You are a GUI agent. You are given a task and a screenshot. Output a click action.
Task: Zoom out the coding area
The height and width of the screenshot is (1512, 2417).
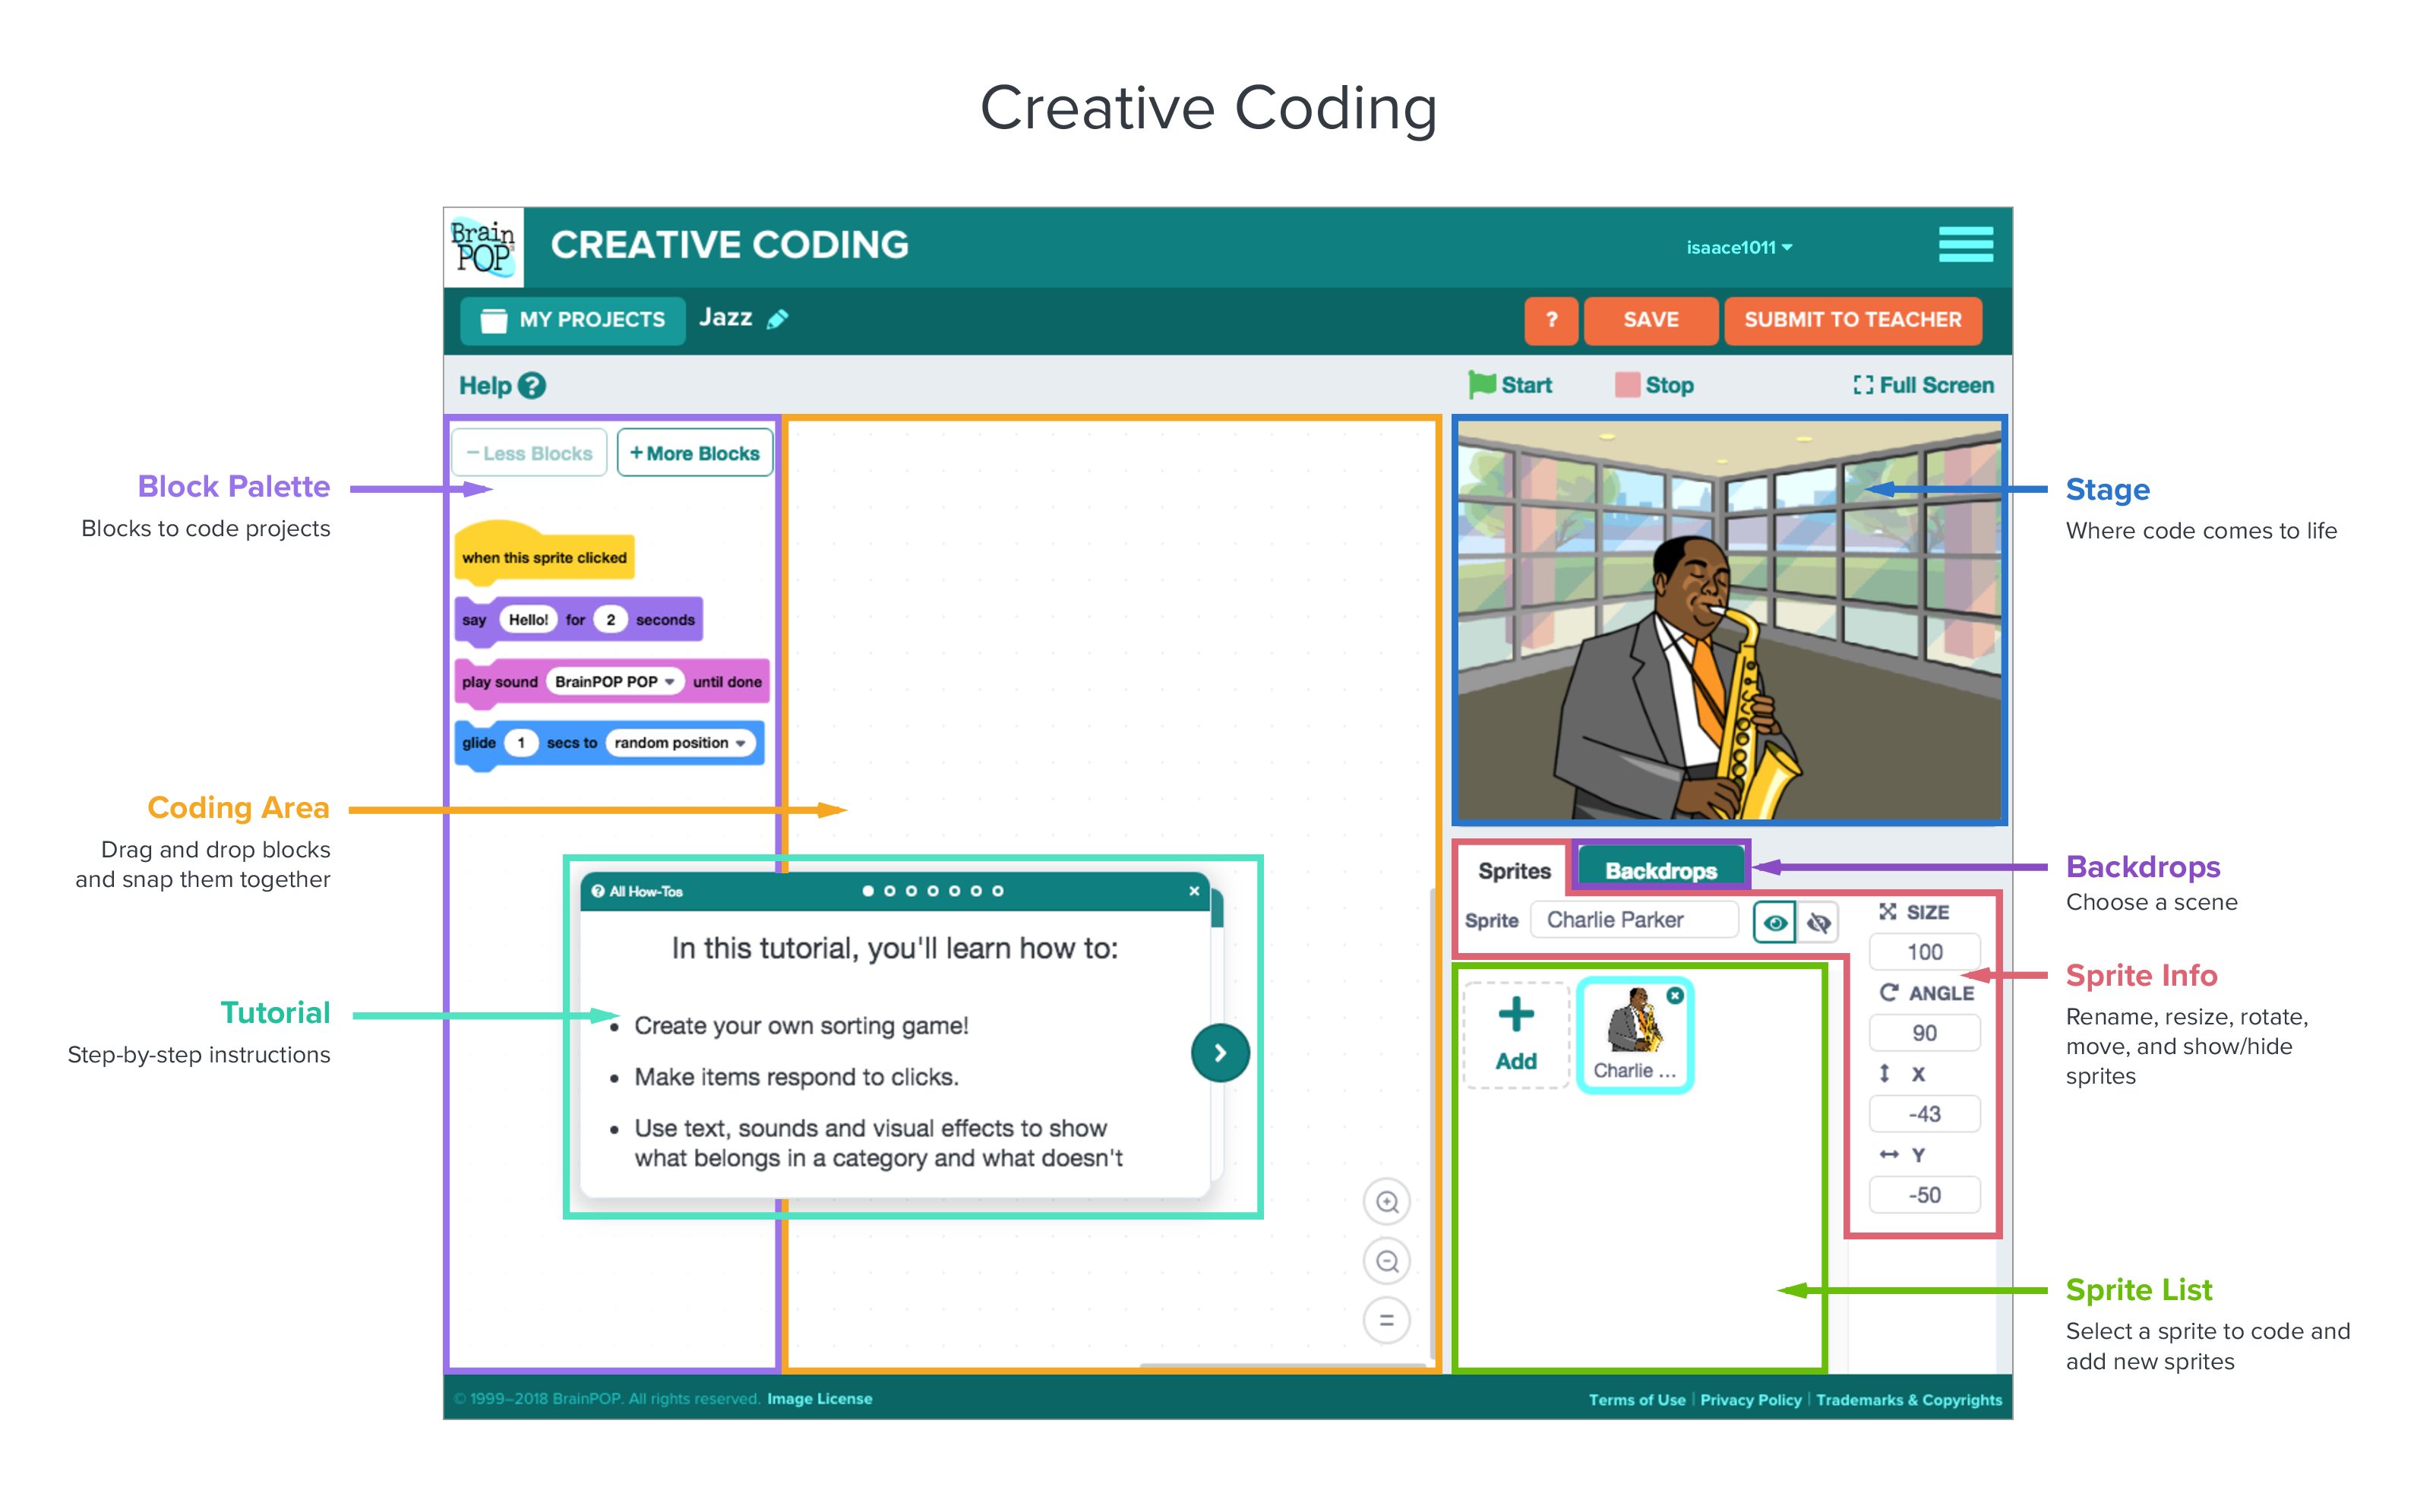pos(1386,1261)
